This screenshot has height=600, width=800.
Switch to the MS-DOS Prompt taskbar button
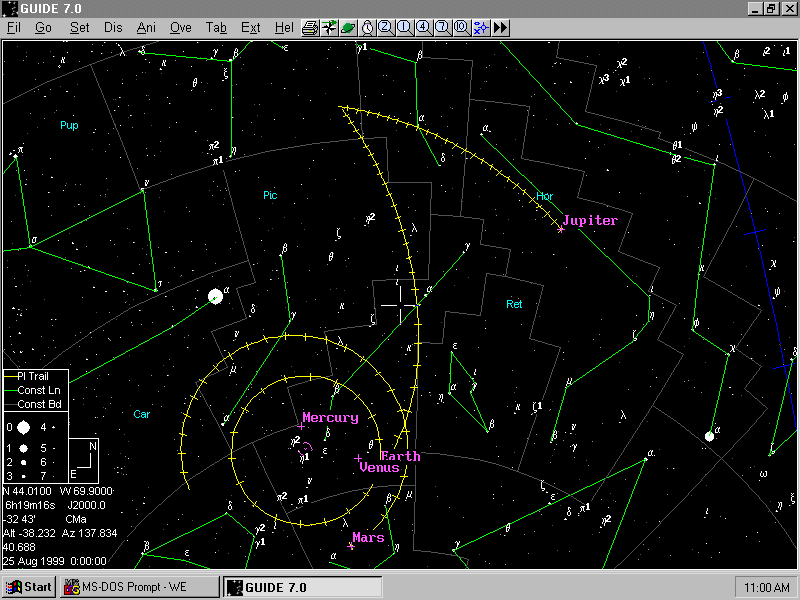click(139, 587)
